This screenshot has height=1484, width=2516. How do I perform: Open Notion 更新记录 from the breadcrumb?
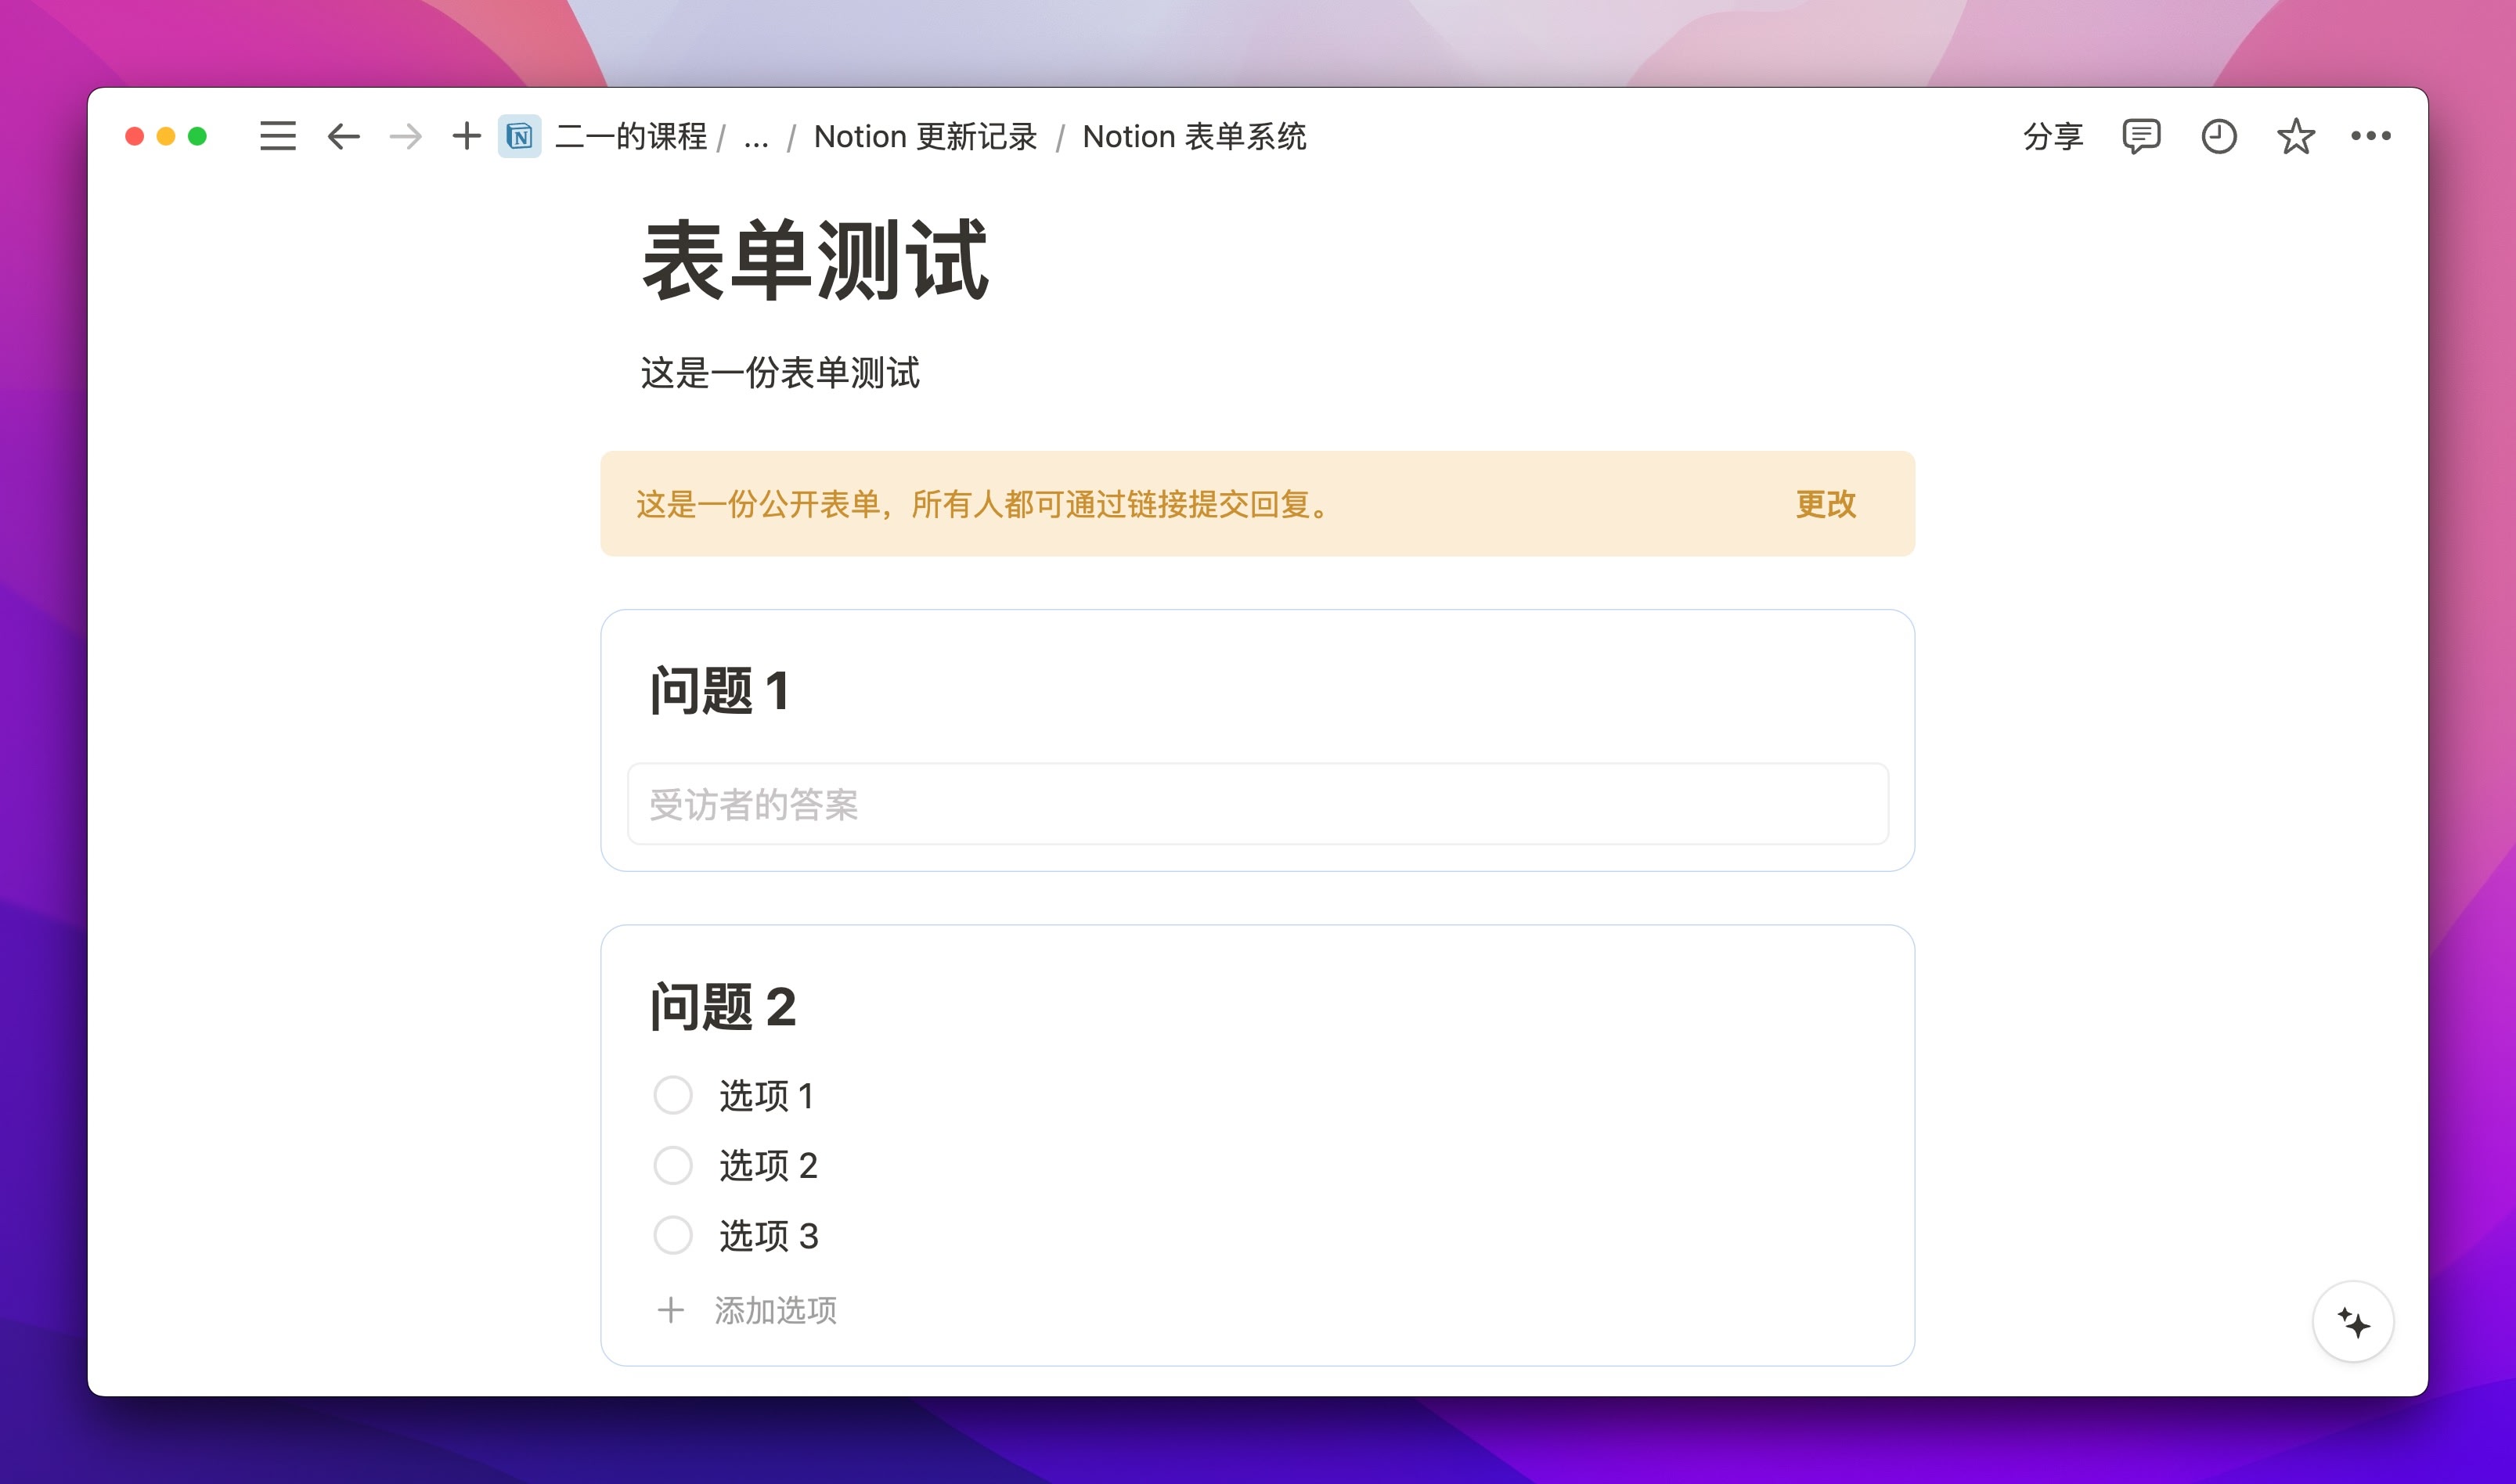tap(925, 136)
